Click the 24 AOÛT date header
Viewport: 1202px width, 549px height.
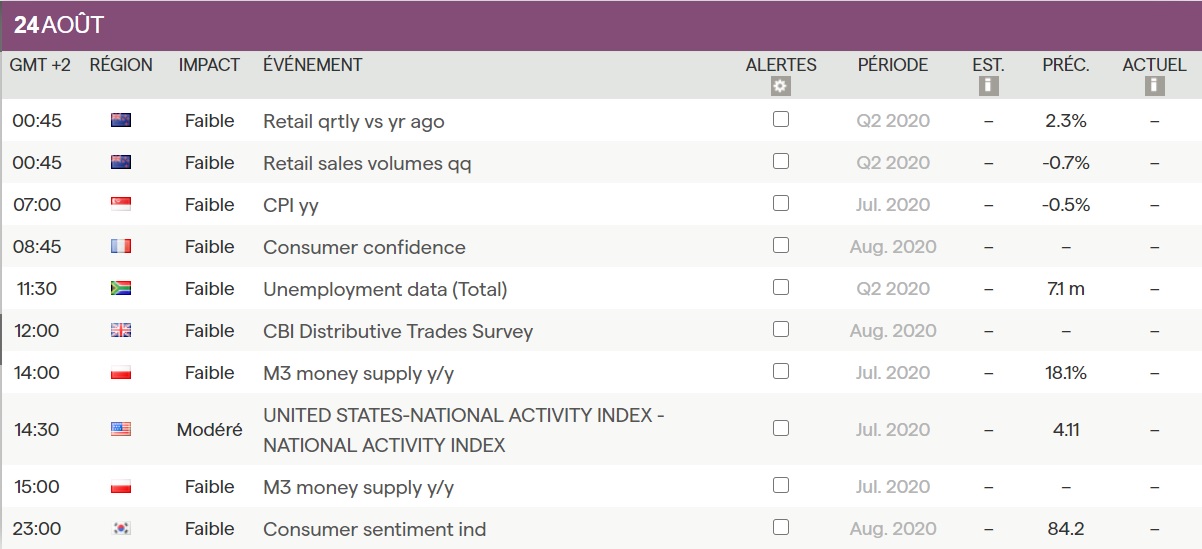[x=59, y=26]
